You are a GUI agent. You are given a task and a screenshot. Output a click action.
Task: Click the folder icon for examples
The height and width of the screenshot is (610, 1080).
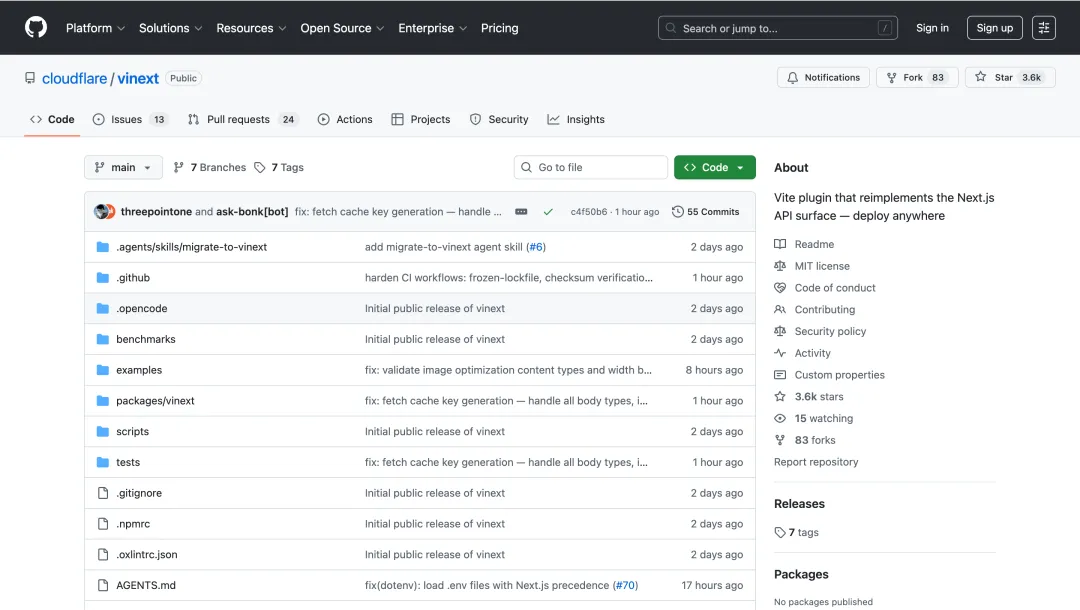pyautogui.click(x=103, y=370)
